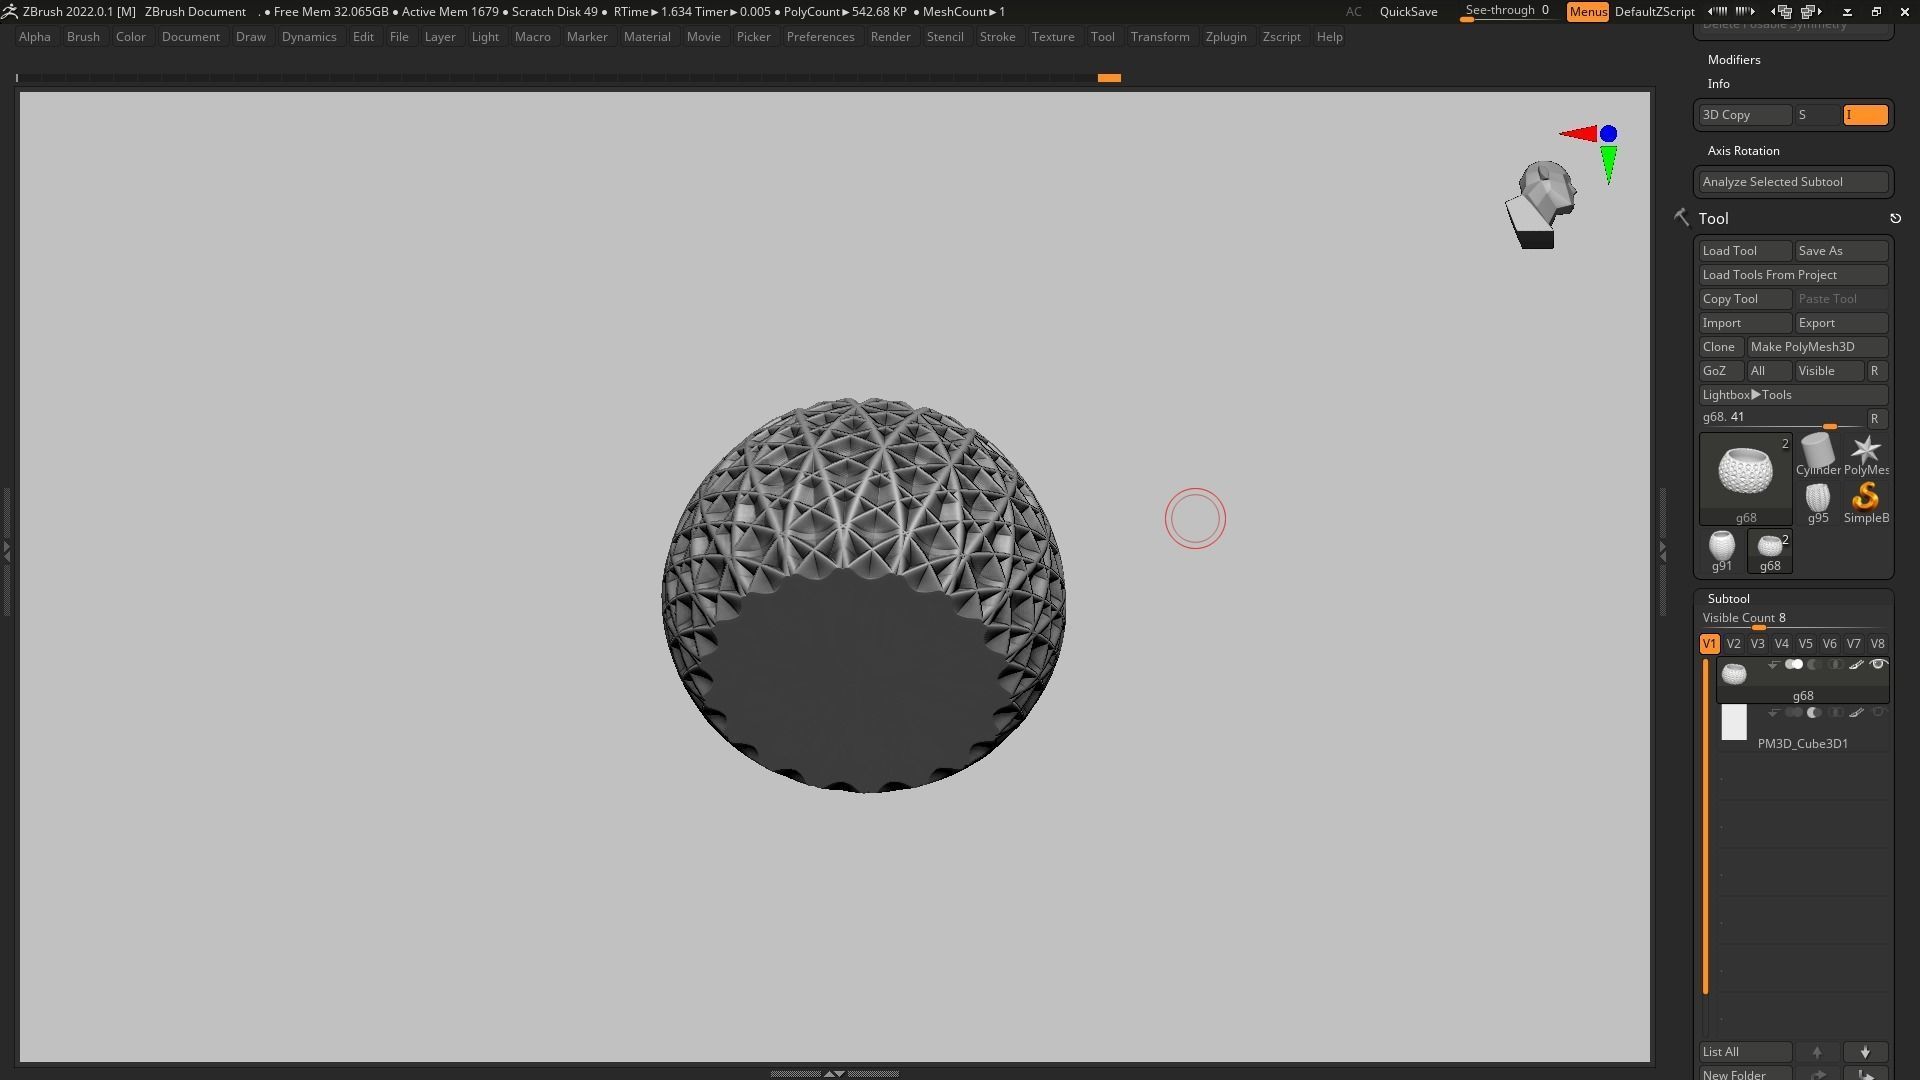
Task: Toggle the Menus button on
Action: point(1587,12)
